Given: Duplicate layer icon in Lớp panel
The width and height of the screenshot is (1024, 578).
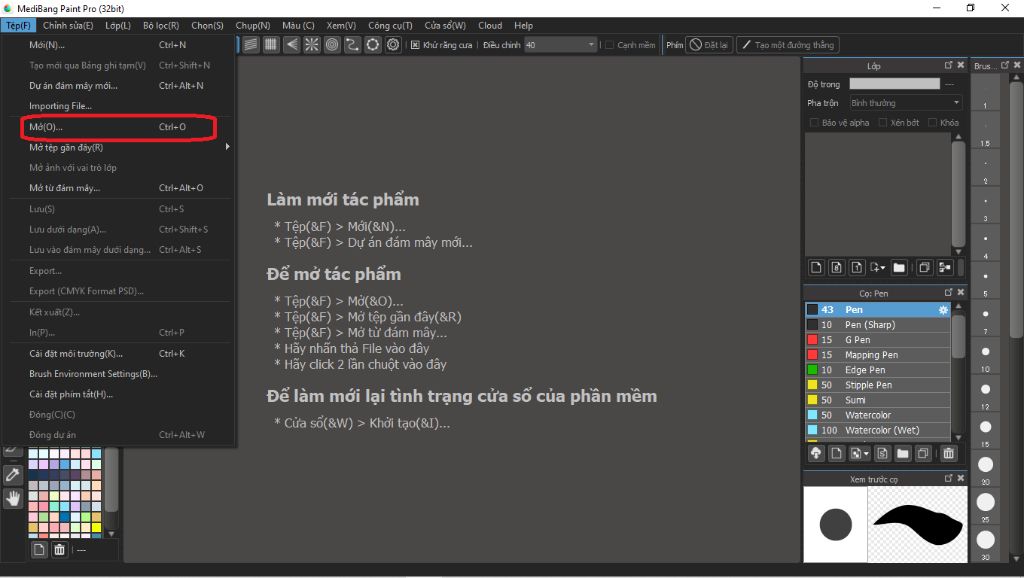Looking at the screenshot, I should [924, 267].
